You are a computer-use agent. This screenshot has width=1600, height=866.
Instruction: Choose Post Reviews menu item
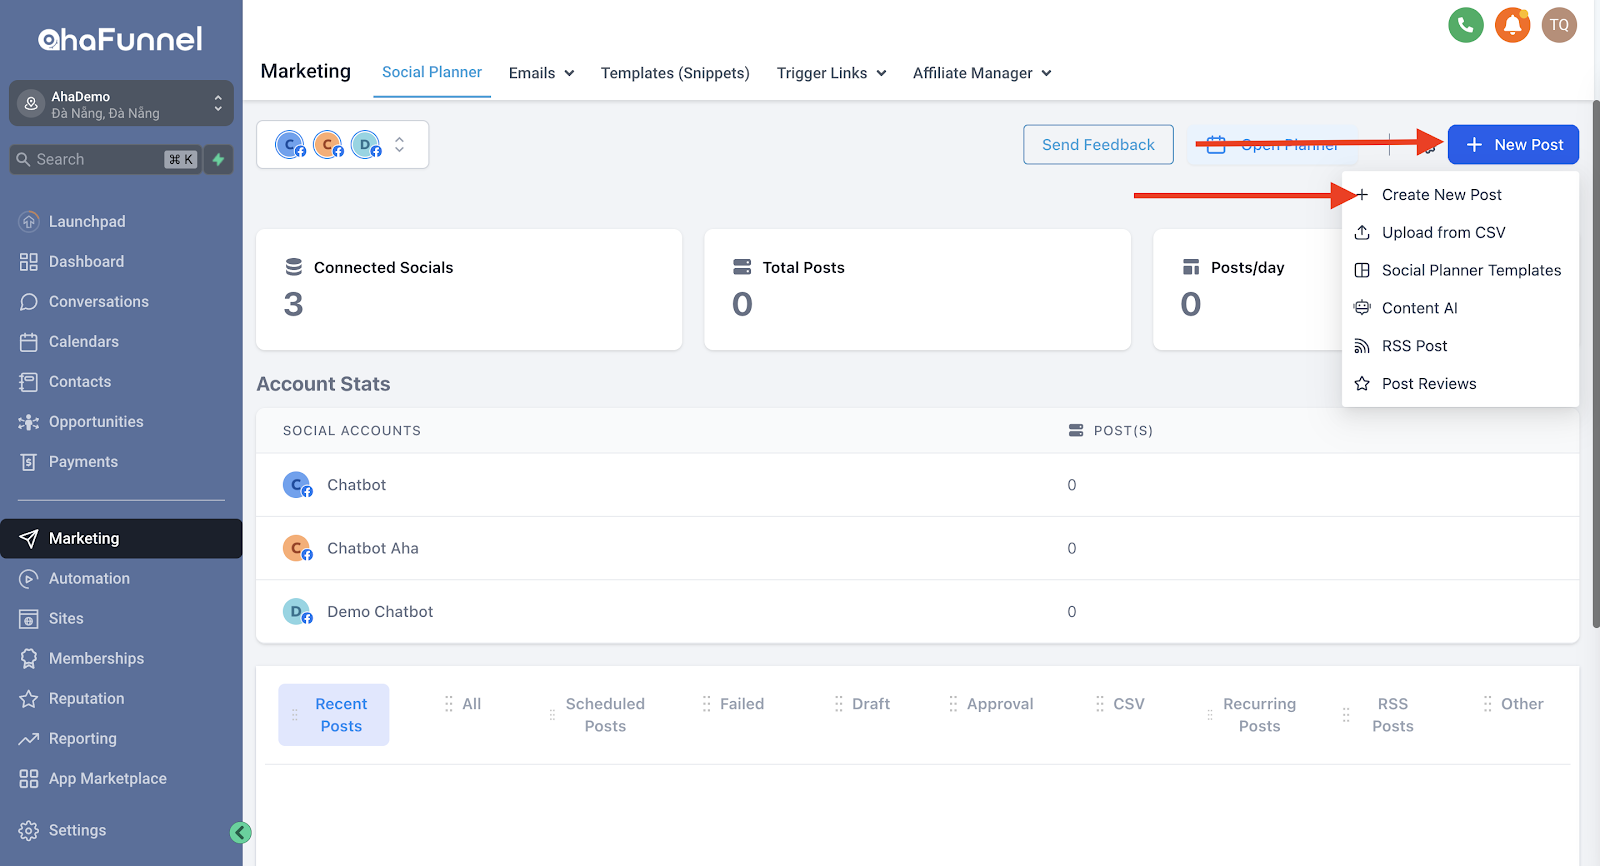click(x=1460, y=383)
